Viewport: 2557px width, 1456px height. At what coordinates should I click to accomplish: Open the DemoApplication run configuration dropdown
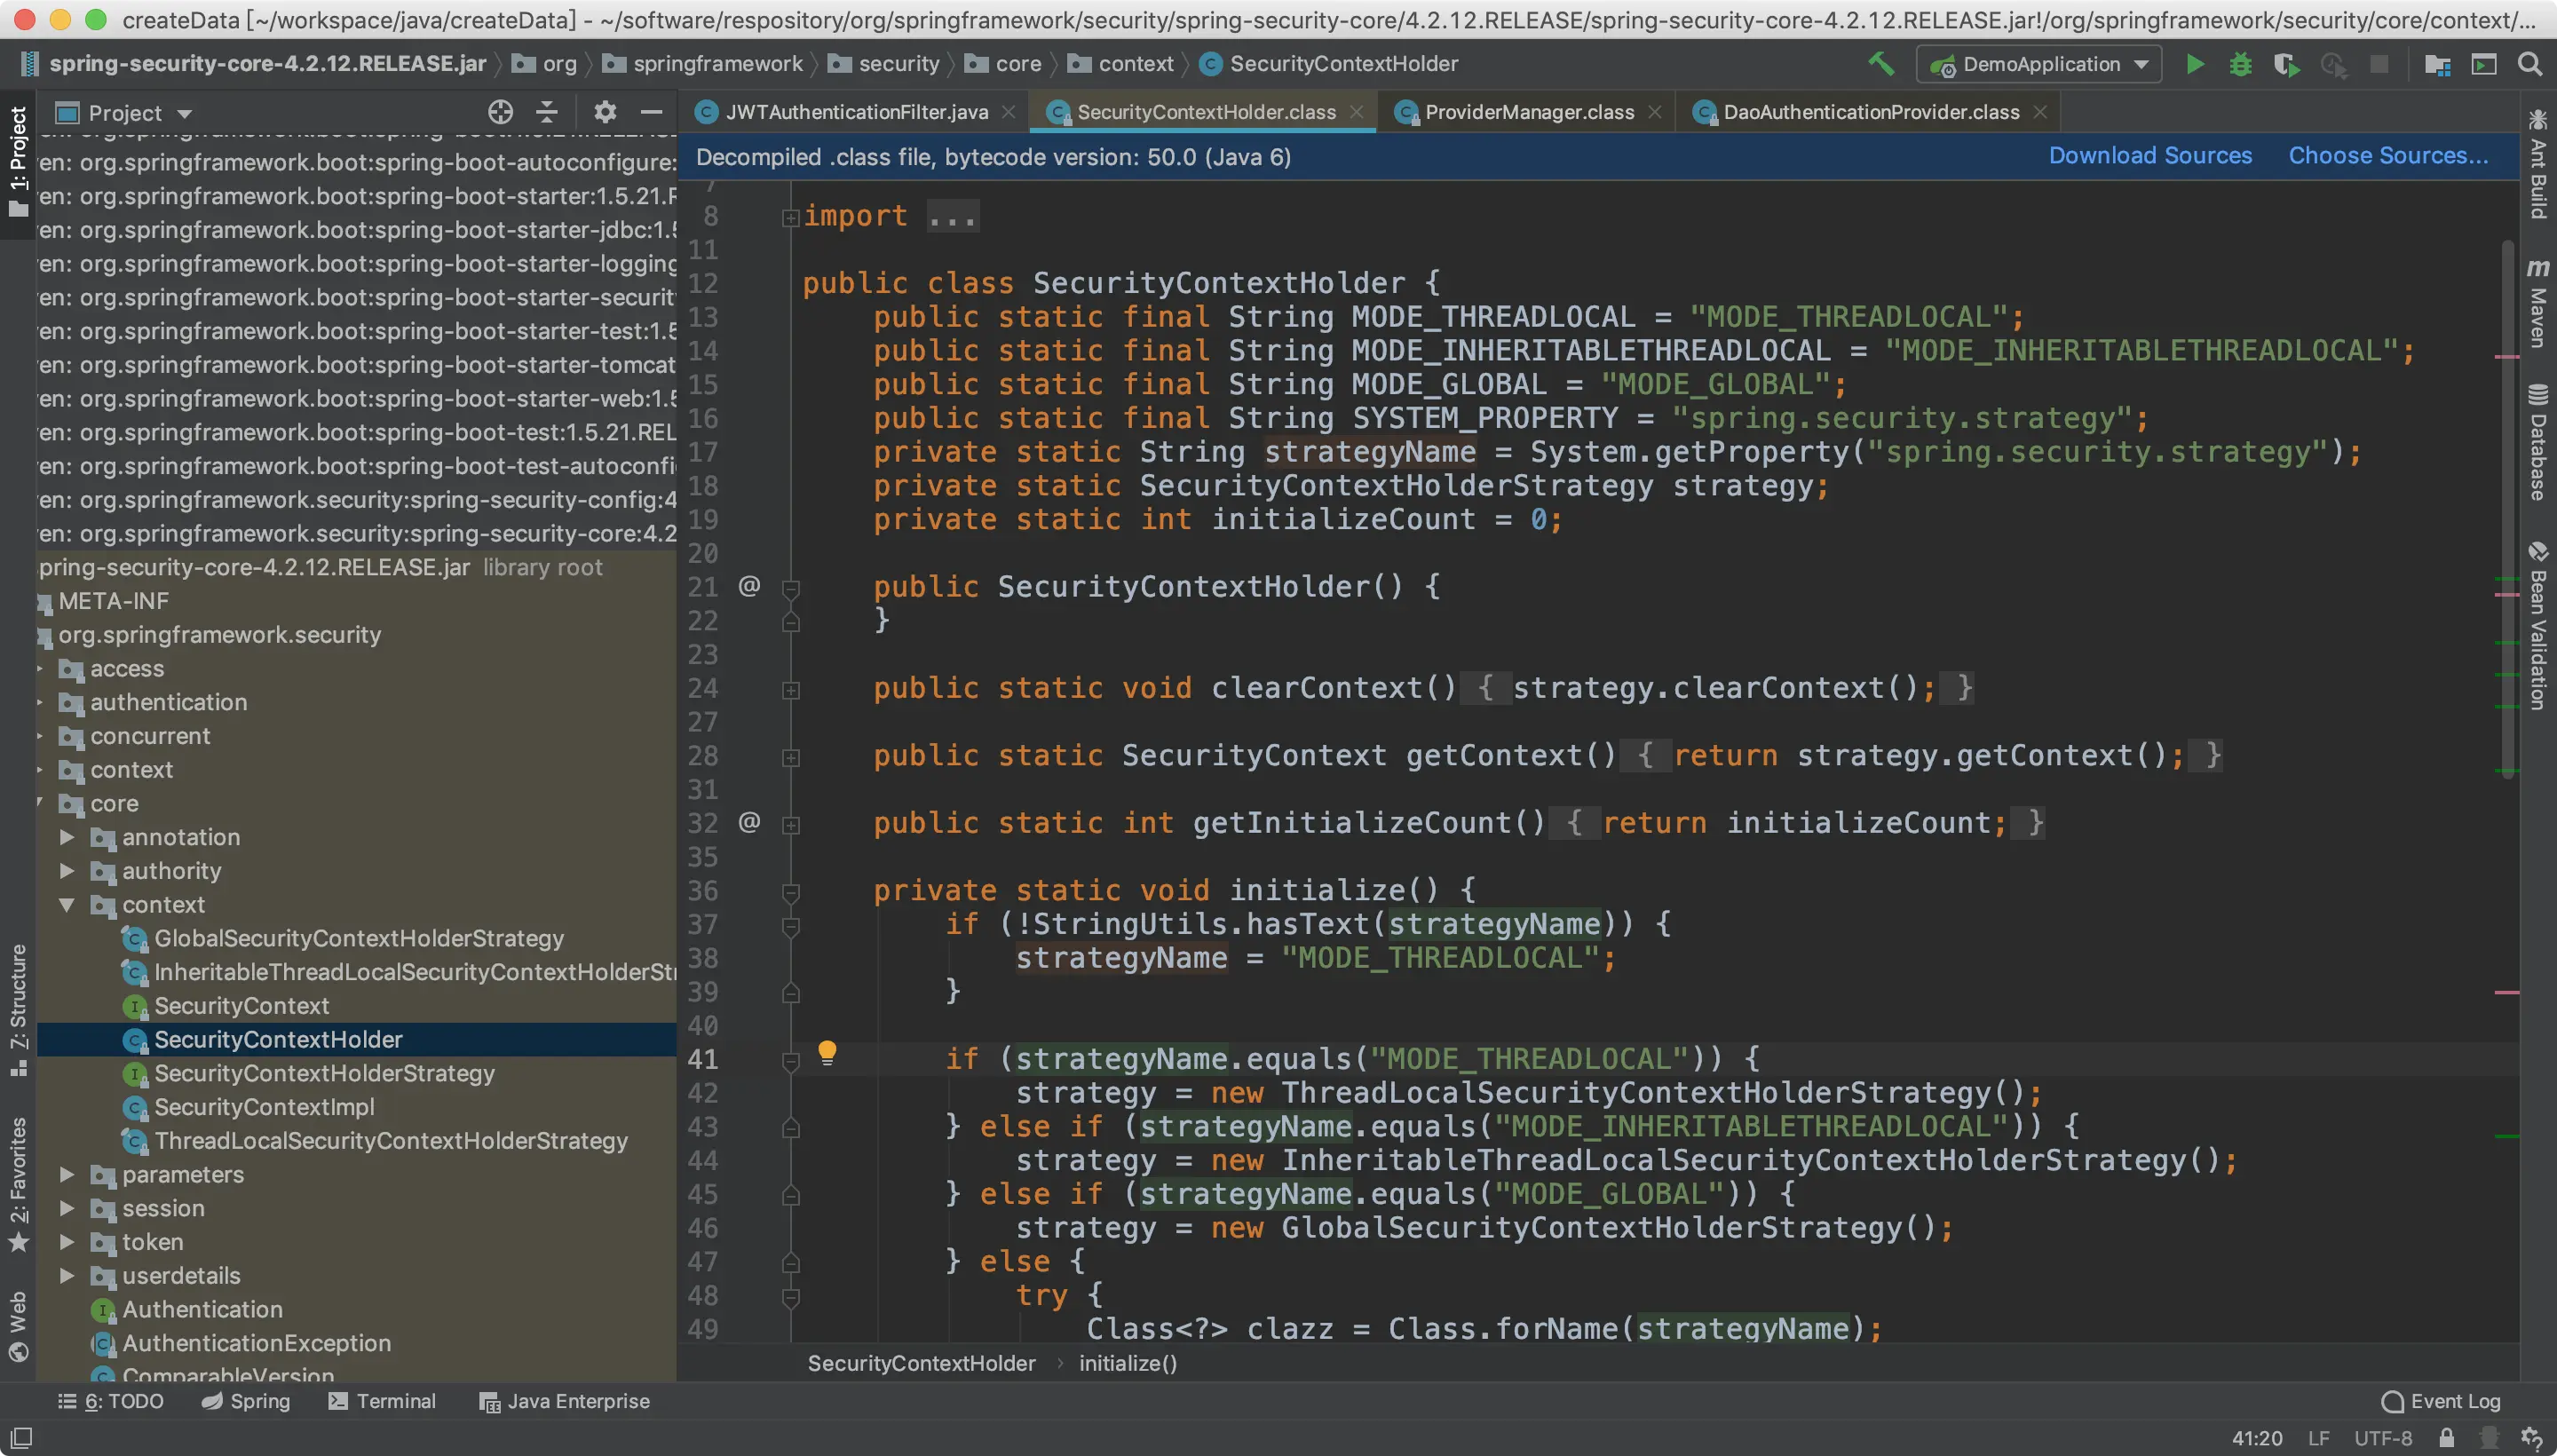(x=2039, y=65)
